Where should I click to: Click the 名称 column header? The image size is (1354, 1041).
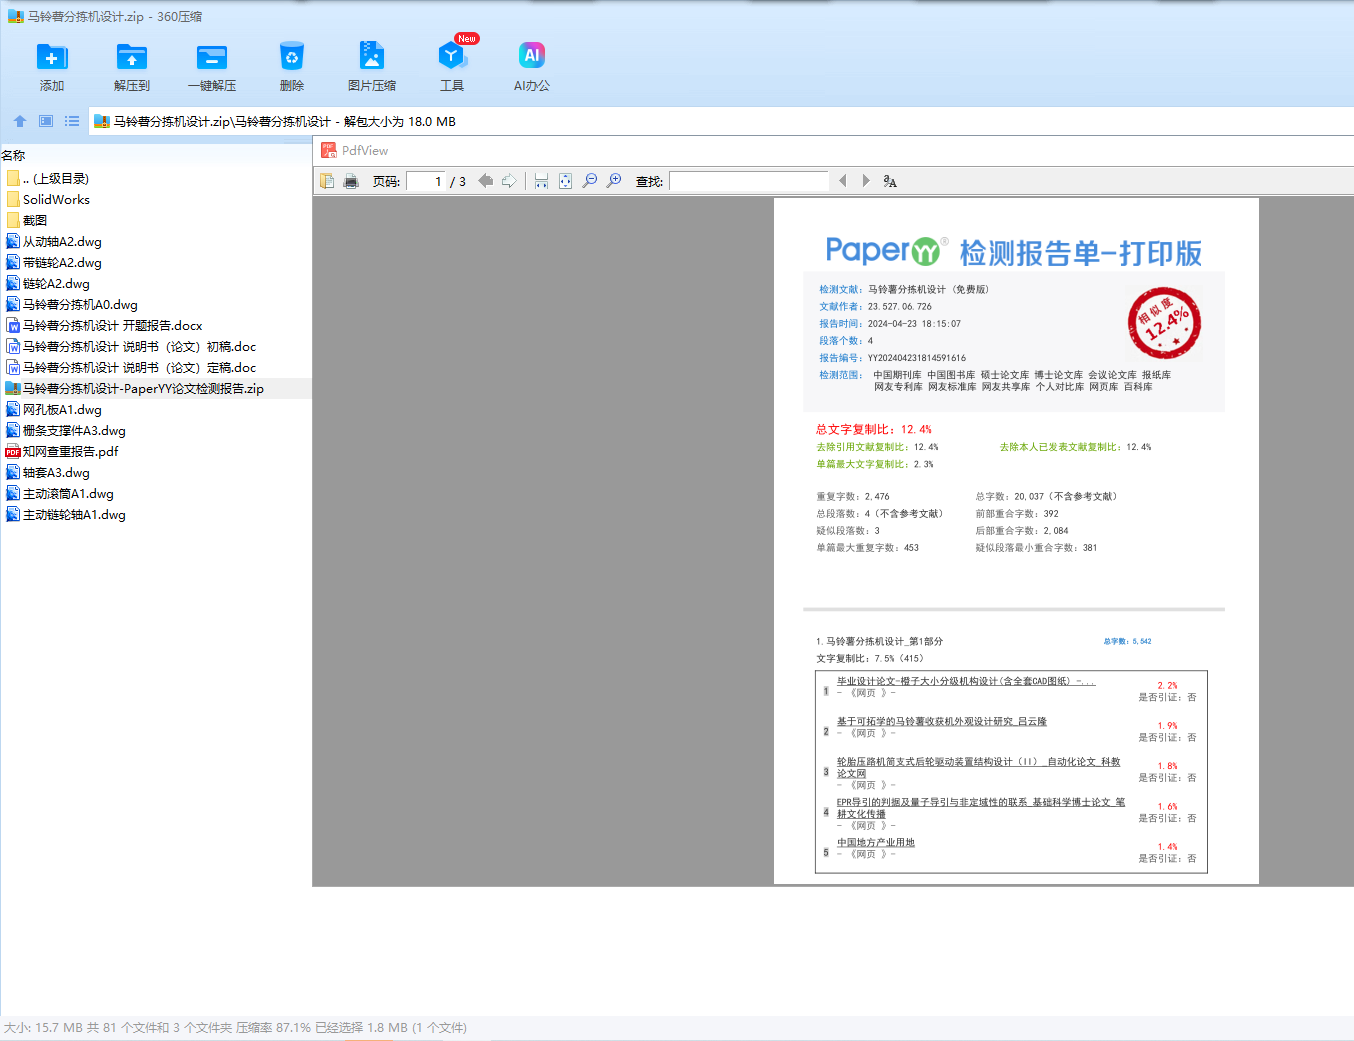[x=14, y=156]
